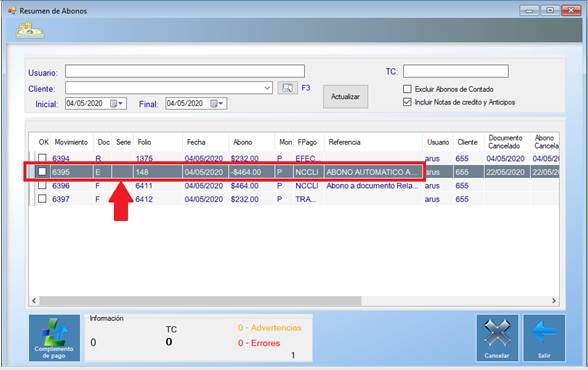This screenshot has height=370, width=588.
Task: Open the Inicial date calendar picker
Action: pyautogui.click(x=117, y=103)
